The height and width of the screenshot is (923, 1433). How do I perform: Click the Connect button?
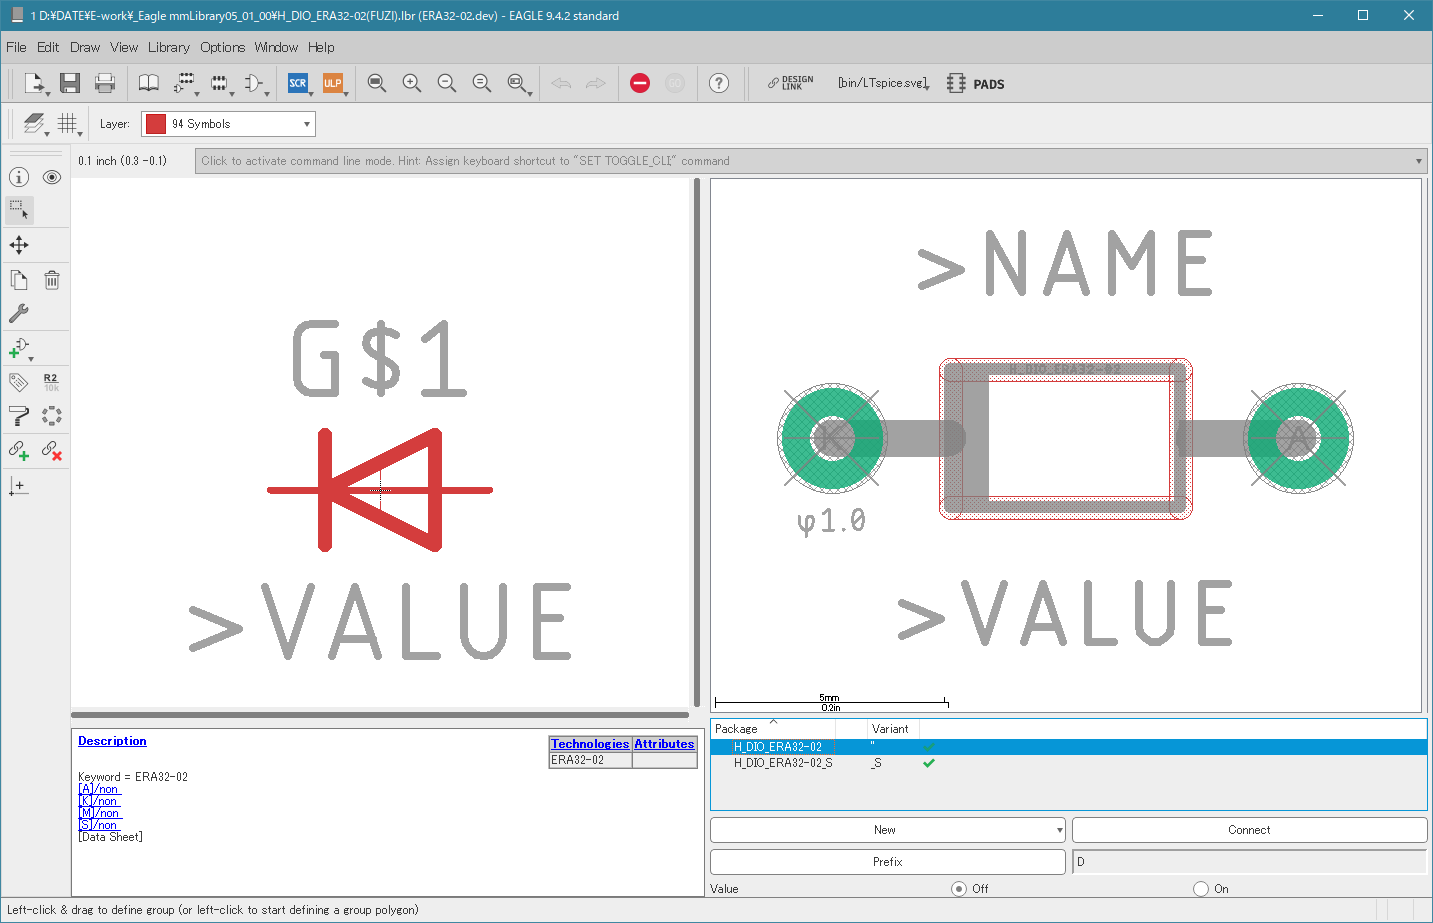(1249, 830)
